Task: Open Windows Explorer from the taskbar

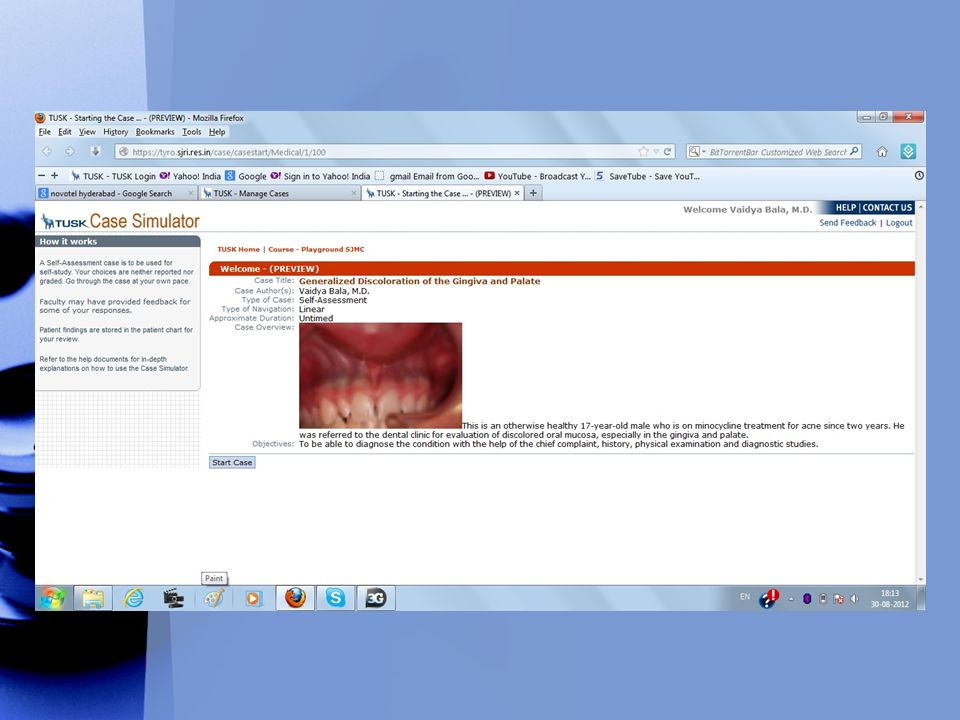Action: click(x=93, y=598)
